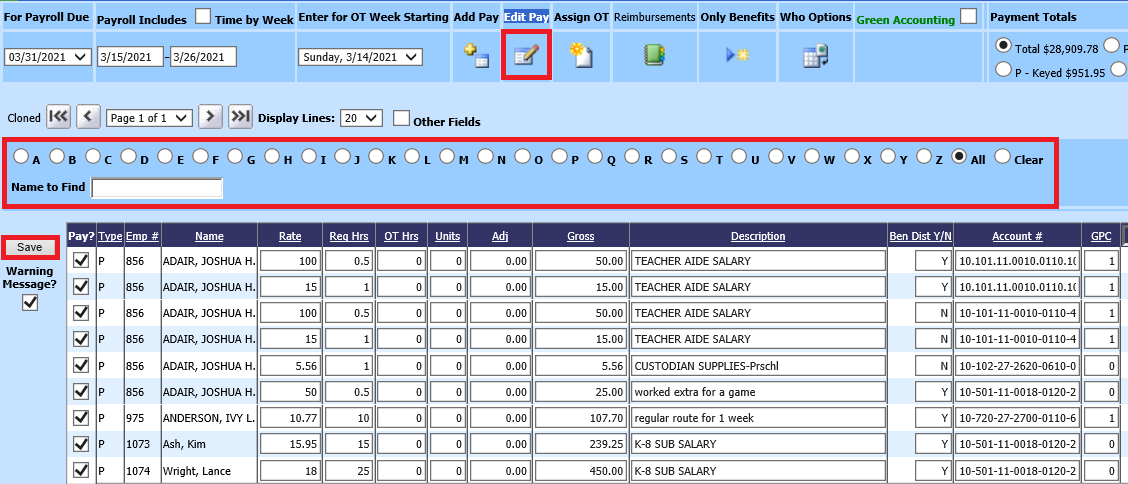Open the Reimbursements book icon
Image resolution: width=1128 pixels, height=484 pixels.
click(654, 57)
